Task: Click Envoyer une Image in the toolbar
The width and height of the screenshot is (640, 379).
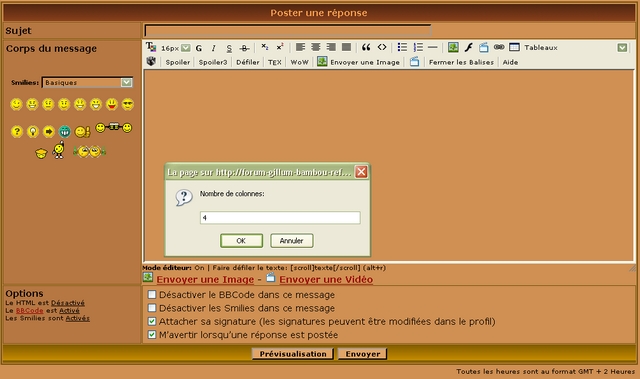Action: [359, 62]
